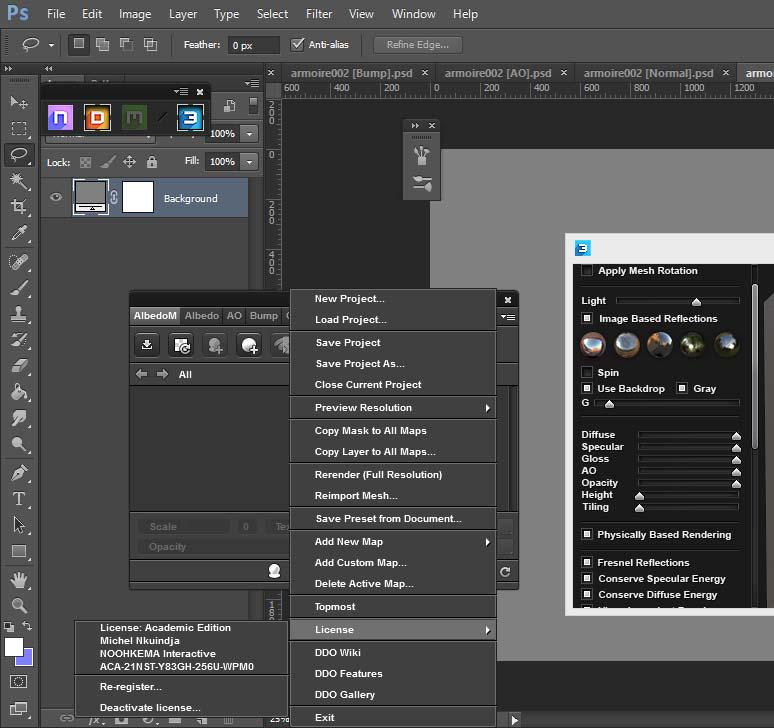The image size is (774, 728).
Task: Enable Apply Mesh Rotation checkbox
Action: [587, 270]
